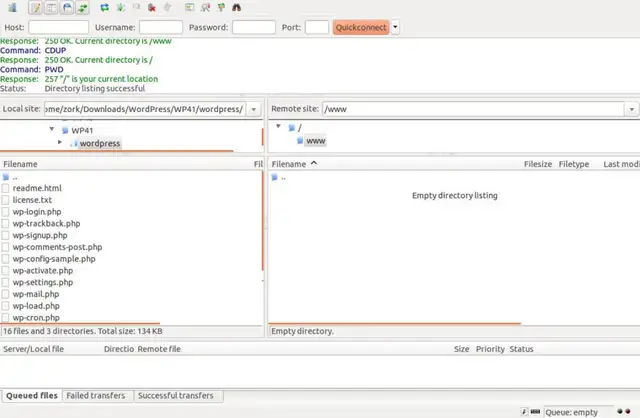Refresh the file and folder lists

point(104,7)
